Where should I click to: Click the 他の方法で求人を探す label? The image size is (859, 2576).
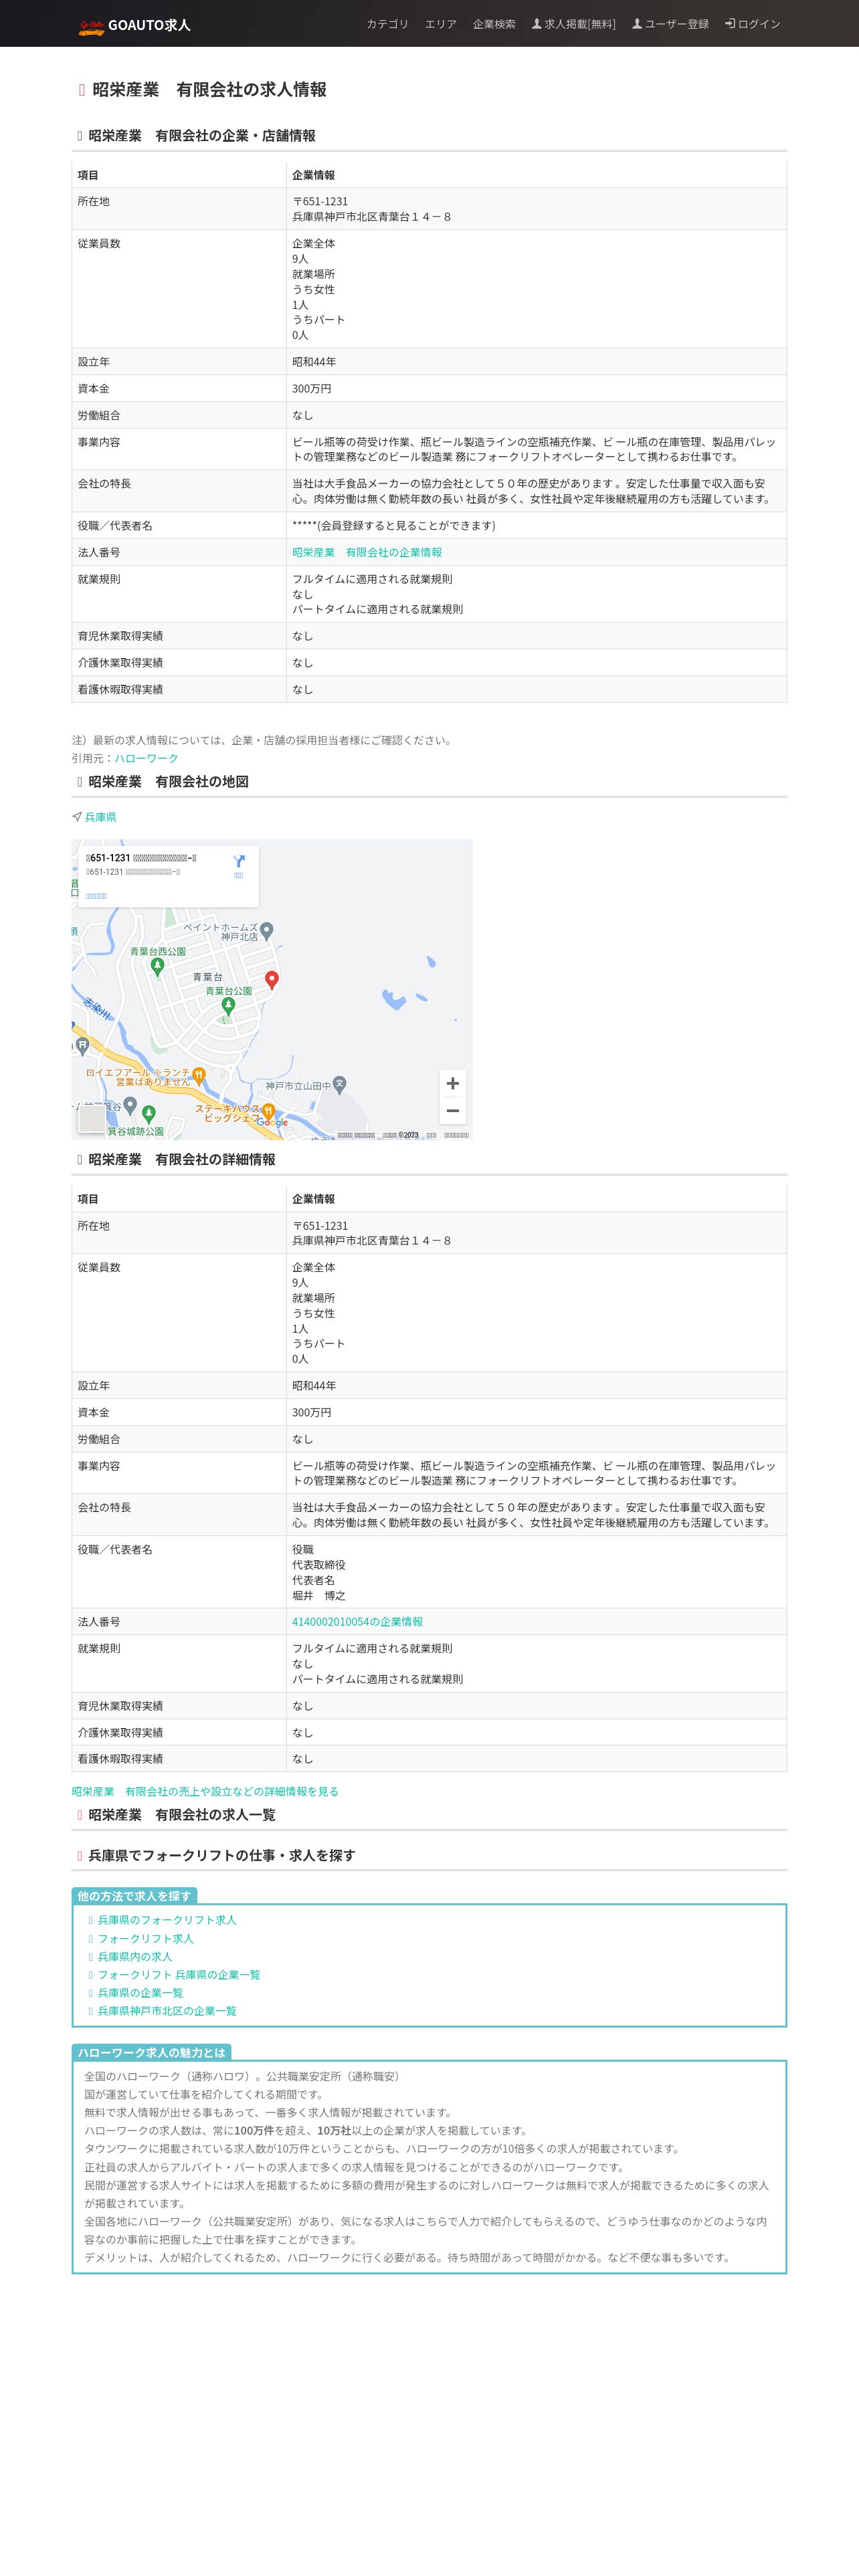coord(134,1896)
